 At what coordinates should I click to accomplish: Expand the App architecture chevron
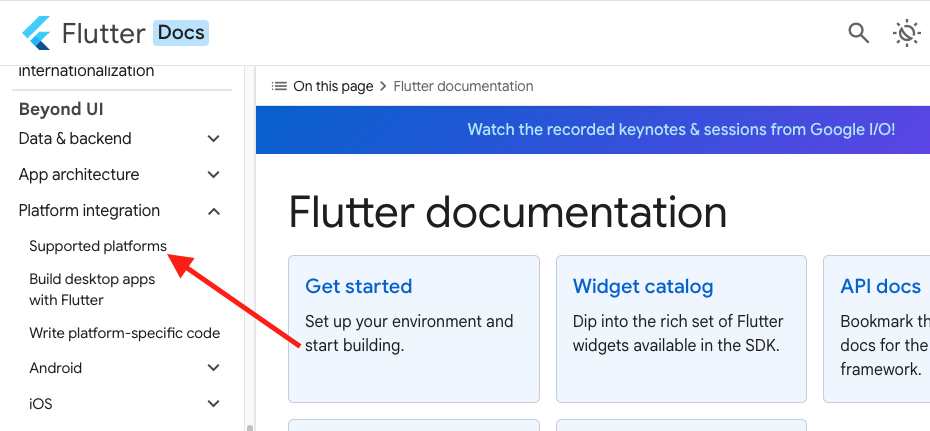214,175
